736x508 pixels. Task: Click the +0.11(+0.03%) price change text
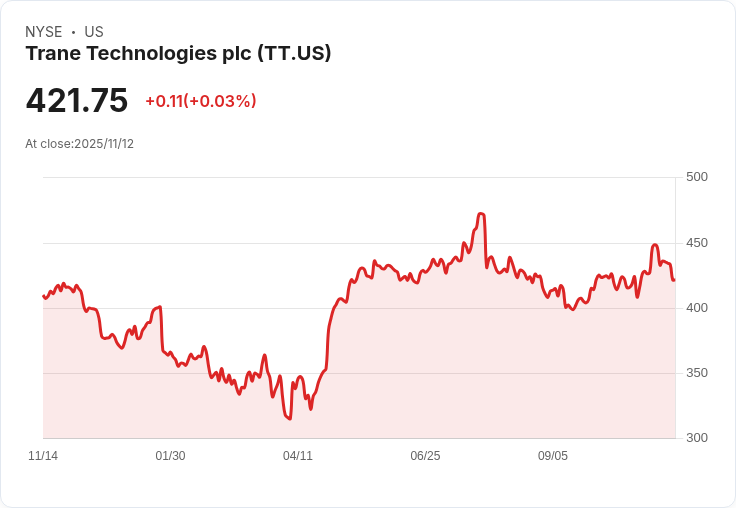coord(201,101)
